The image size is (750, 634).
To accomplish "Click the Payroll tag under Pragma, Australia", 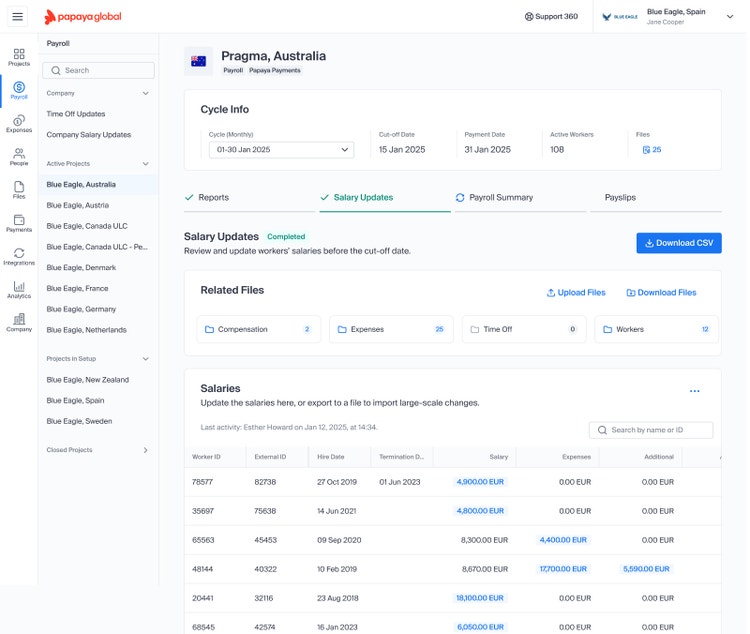I will click(x=233, y=70).
